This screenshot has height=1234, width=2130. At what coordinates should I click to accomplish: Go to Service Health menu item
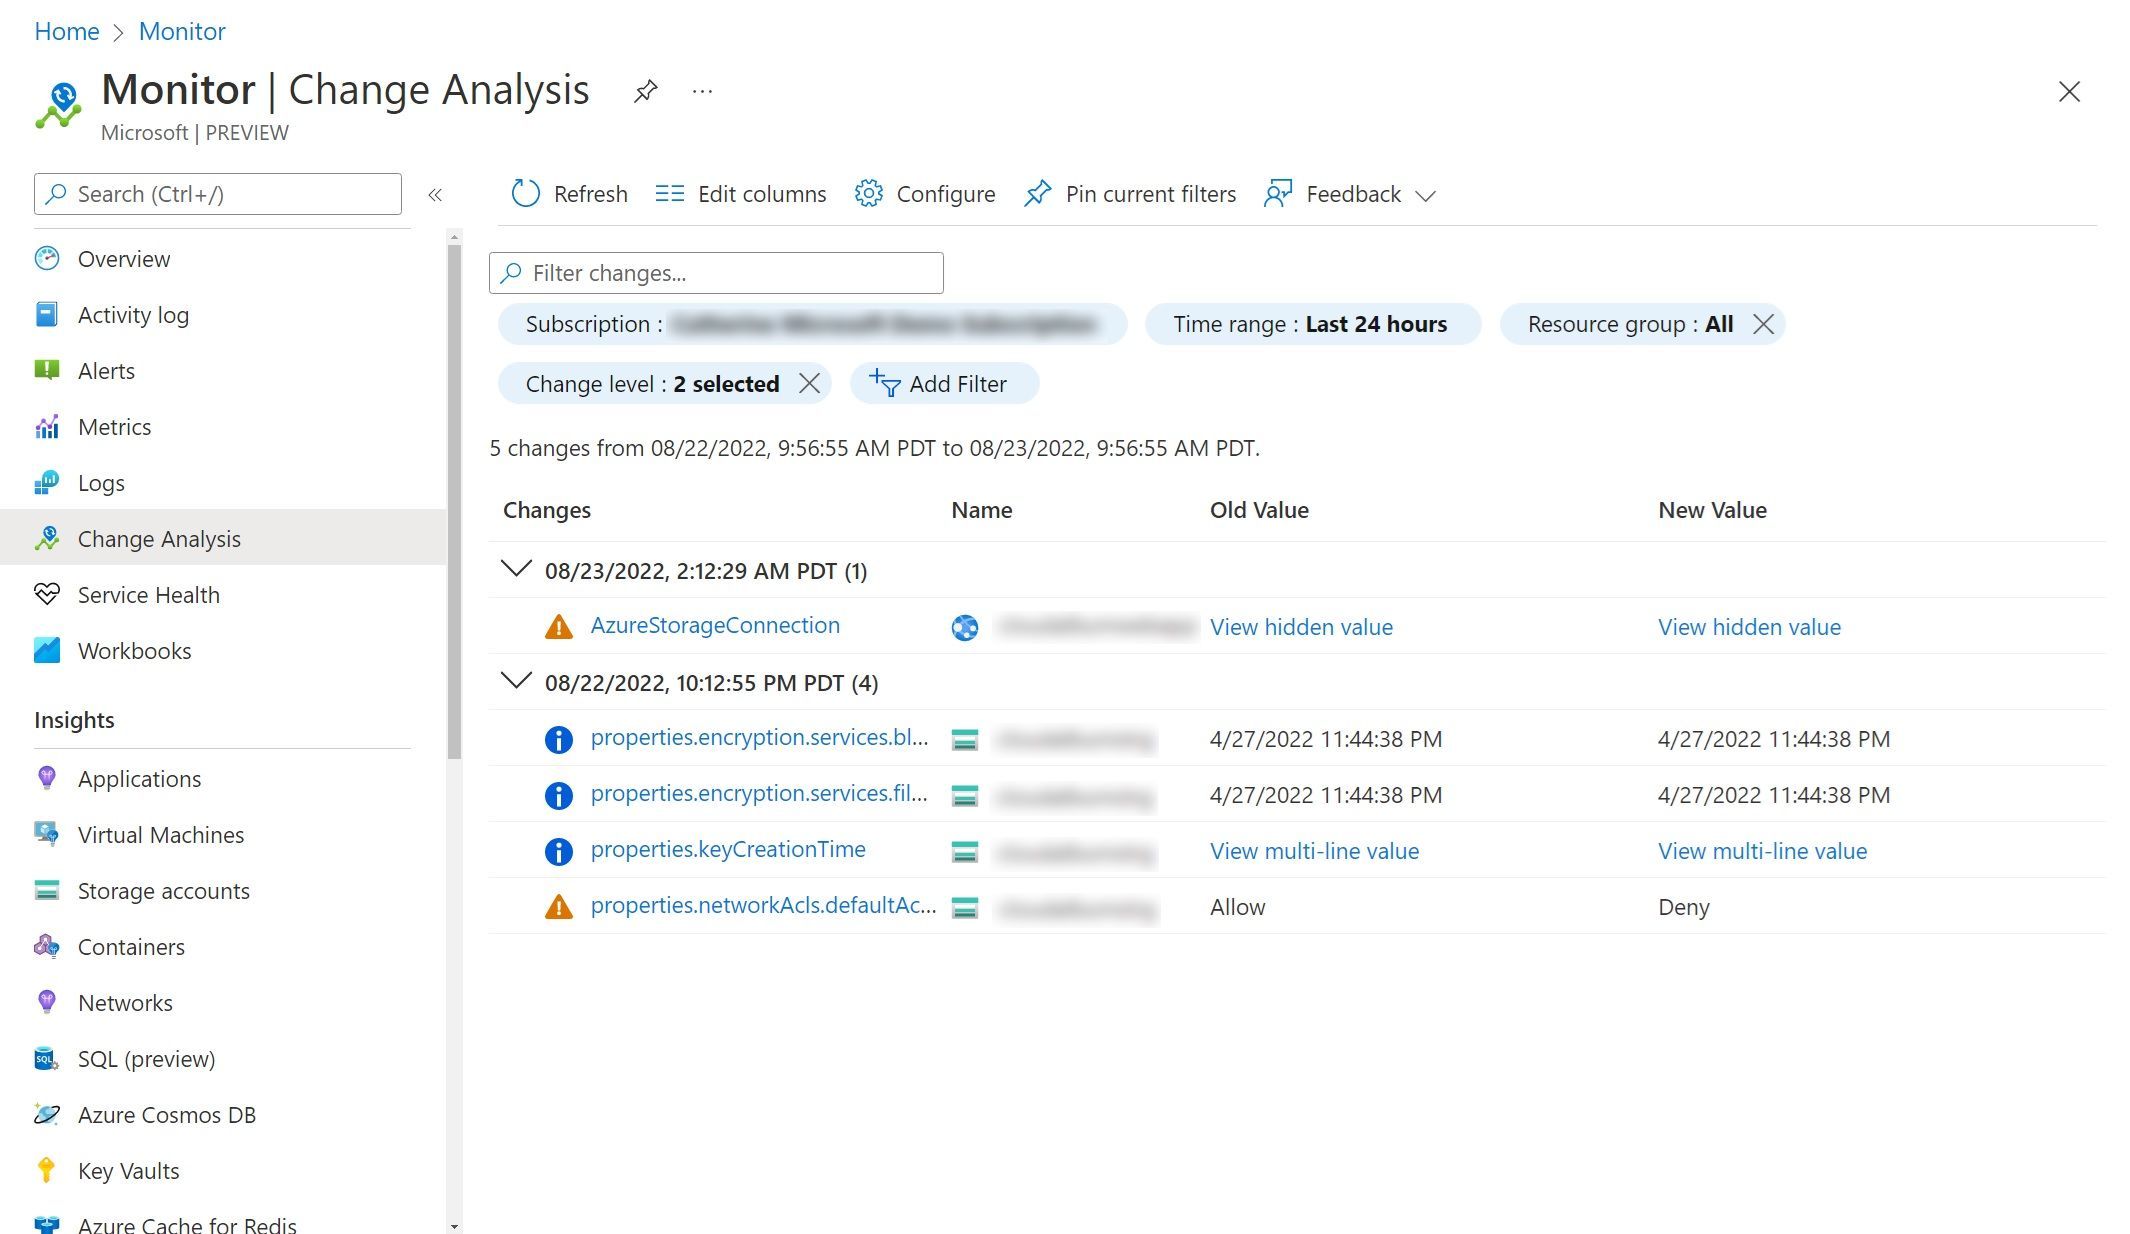(148, 595)
